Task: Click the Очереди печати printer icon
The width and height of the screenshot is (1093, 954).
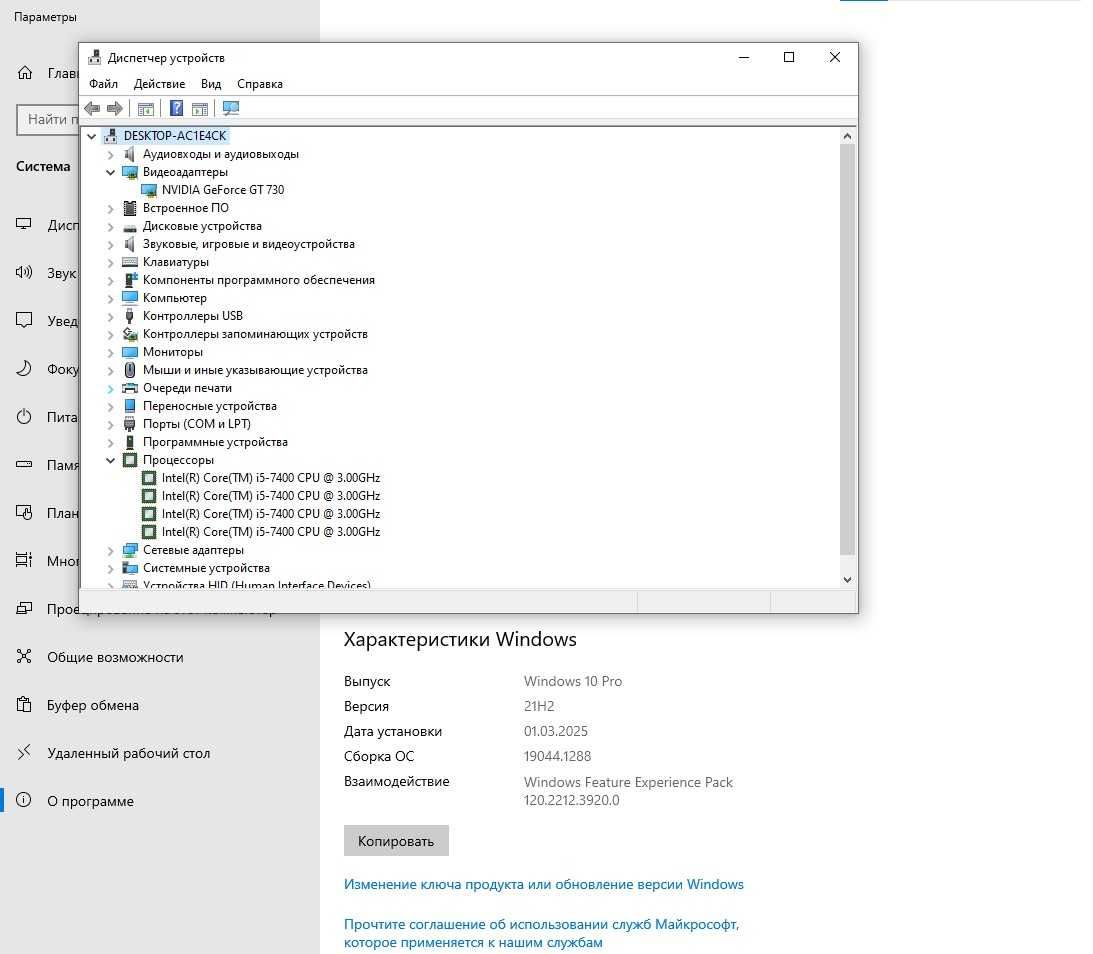Action: click(130, 388)
